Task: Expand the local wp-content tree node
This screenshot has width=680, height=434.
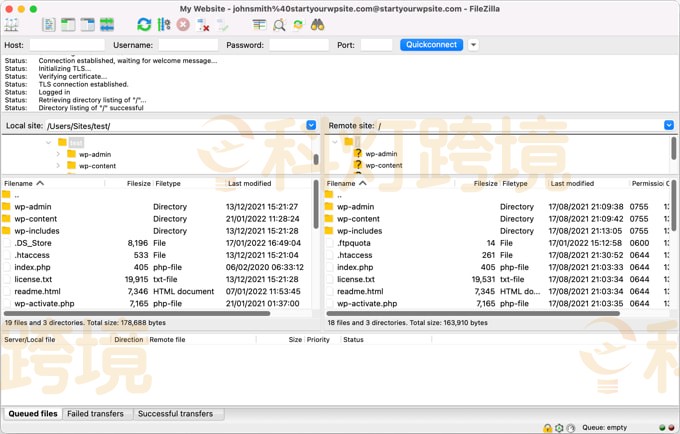Action: 58,166
